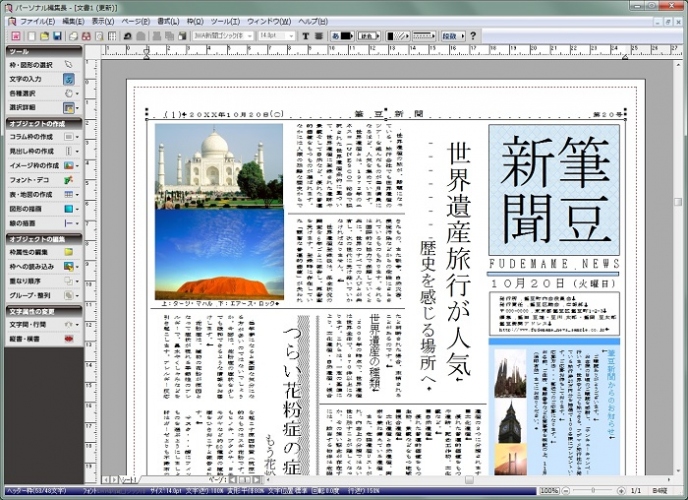Click the 段数 button in toolbar
688x500 pixels.
coord(451,36)
